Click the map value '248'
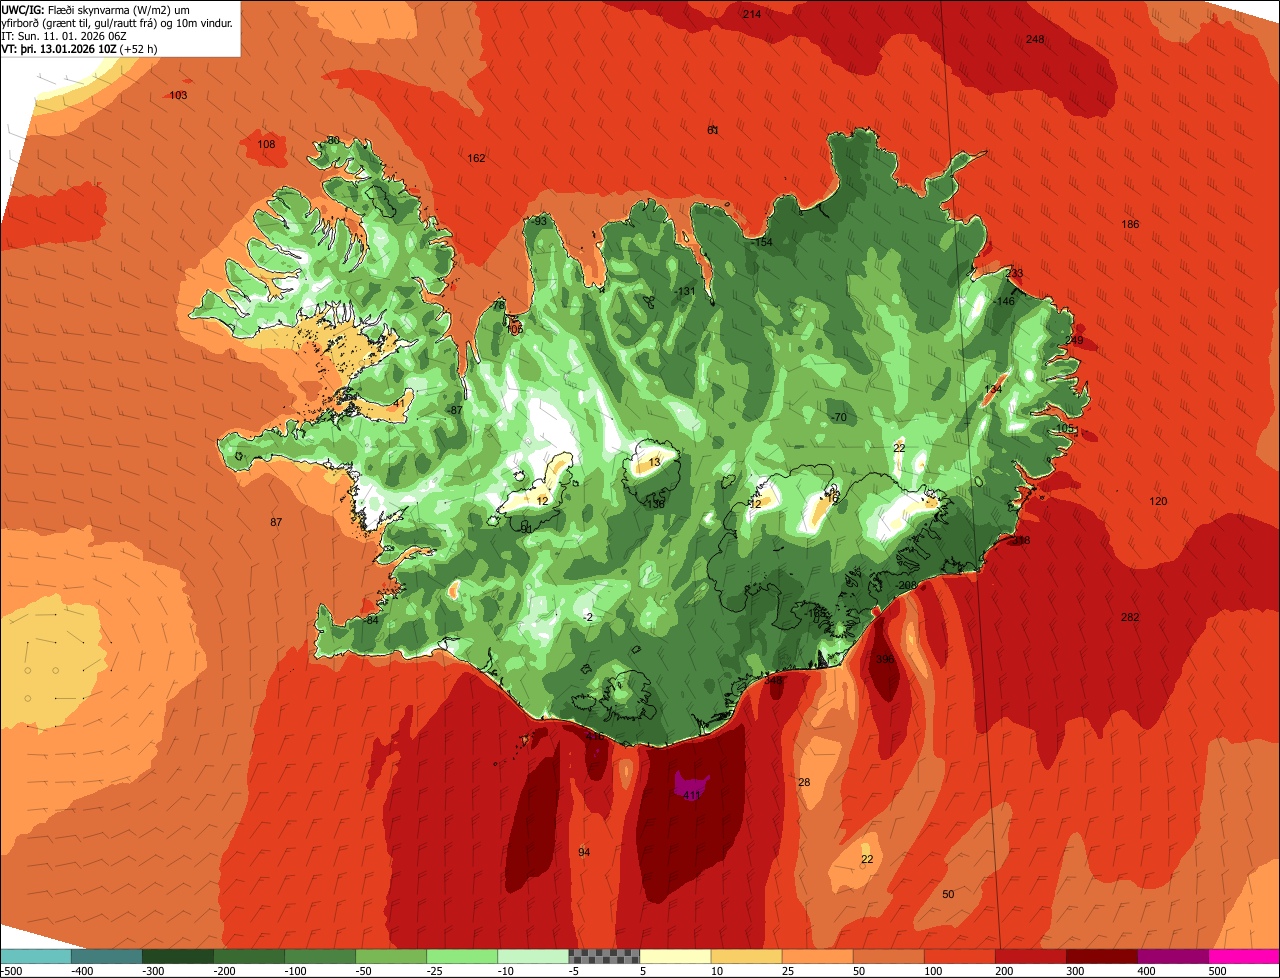 pos(1035,39)
